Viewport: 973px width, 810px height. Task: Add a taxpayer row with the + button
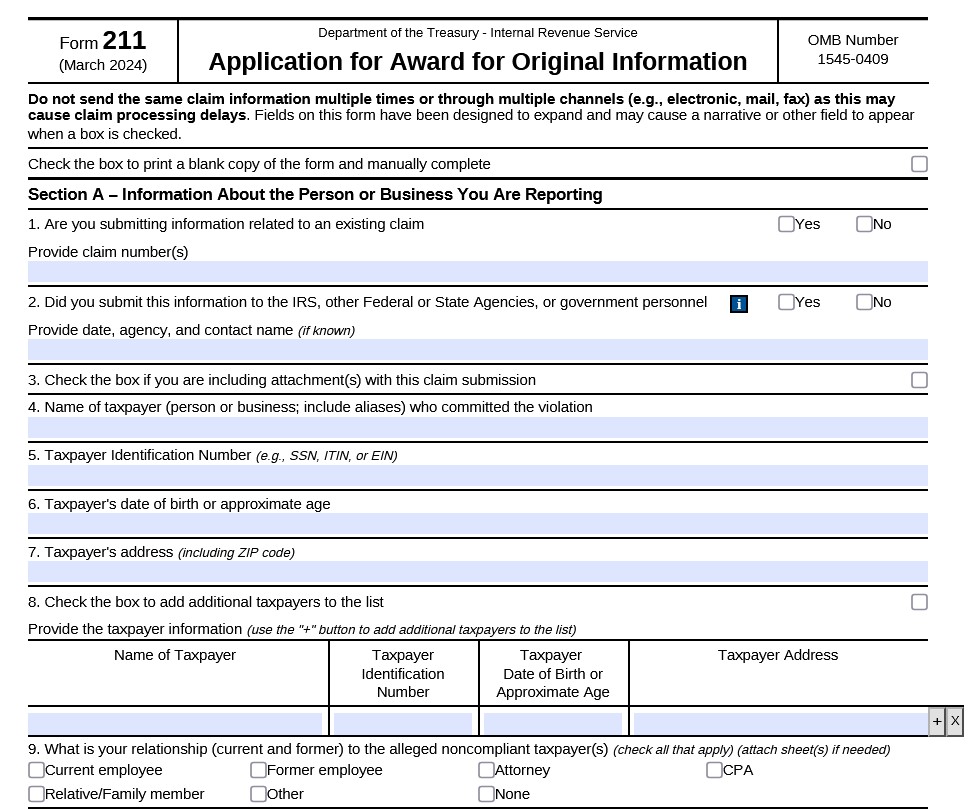click(936, 721)
